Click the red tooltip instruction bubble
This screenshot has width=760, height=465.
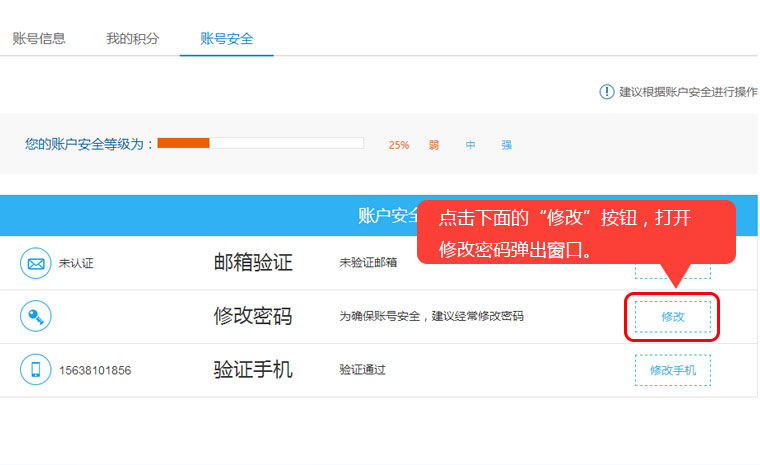(575, 231)
